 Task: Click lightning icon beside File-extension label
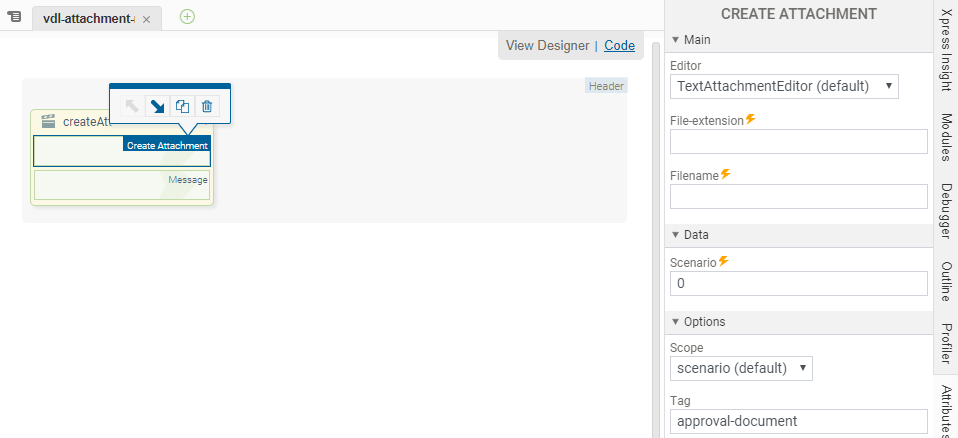[x=750, y=119]
